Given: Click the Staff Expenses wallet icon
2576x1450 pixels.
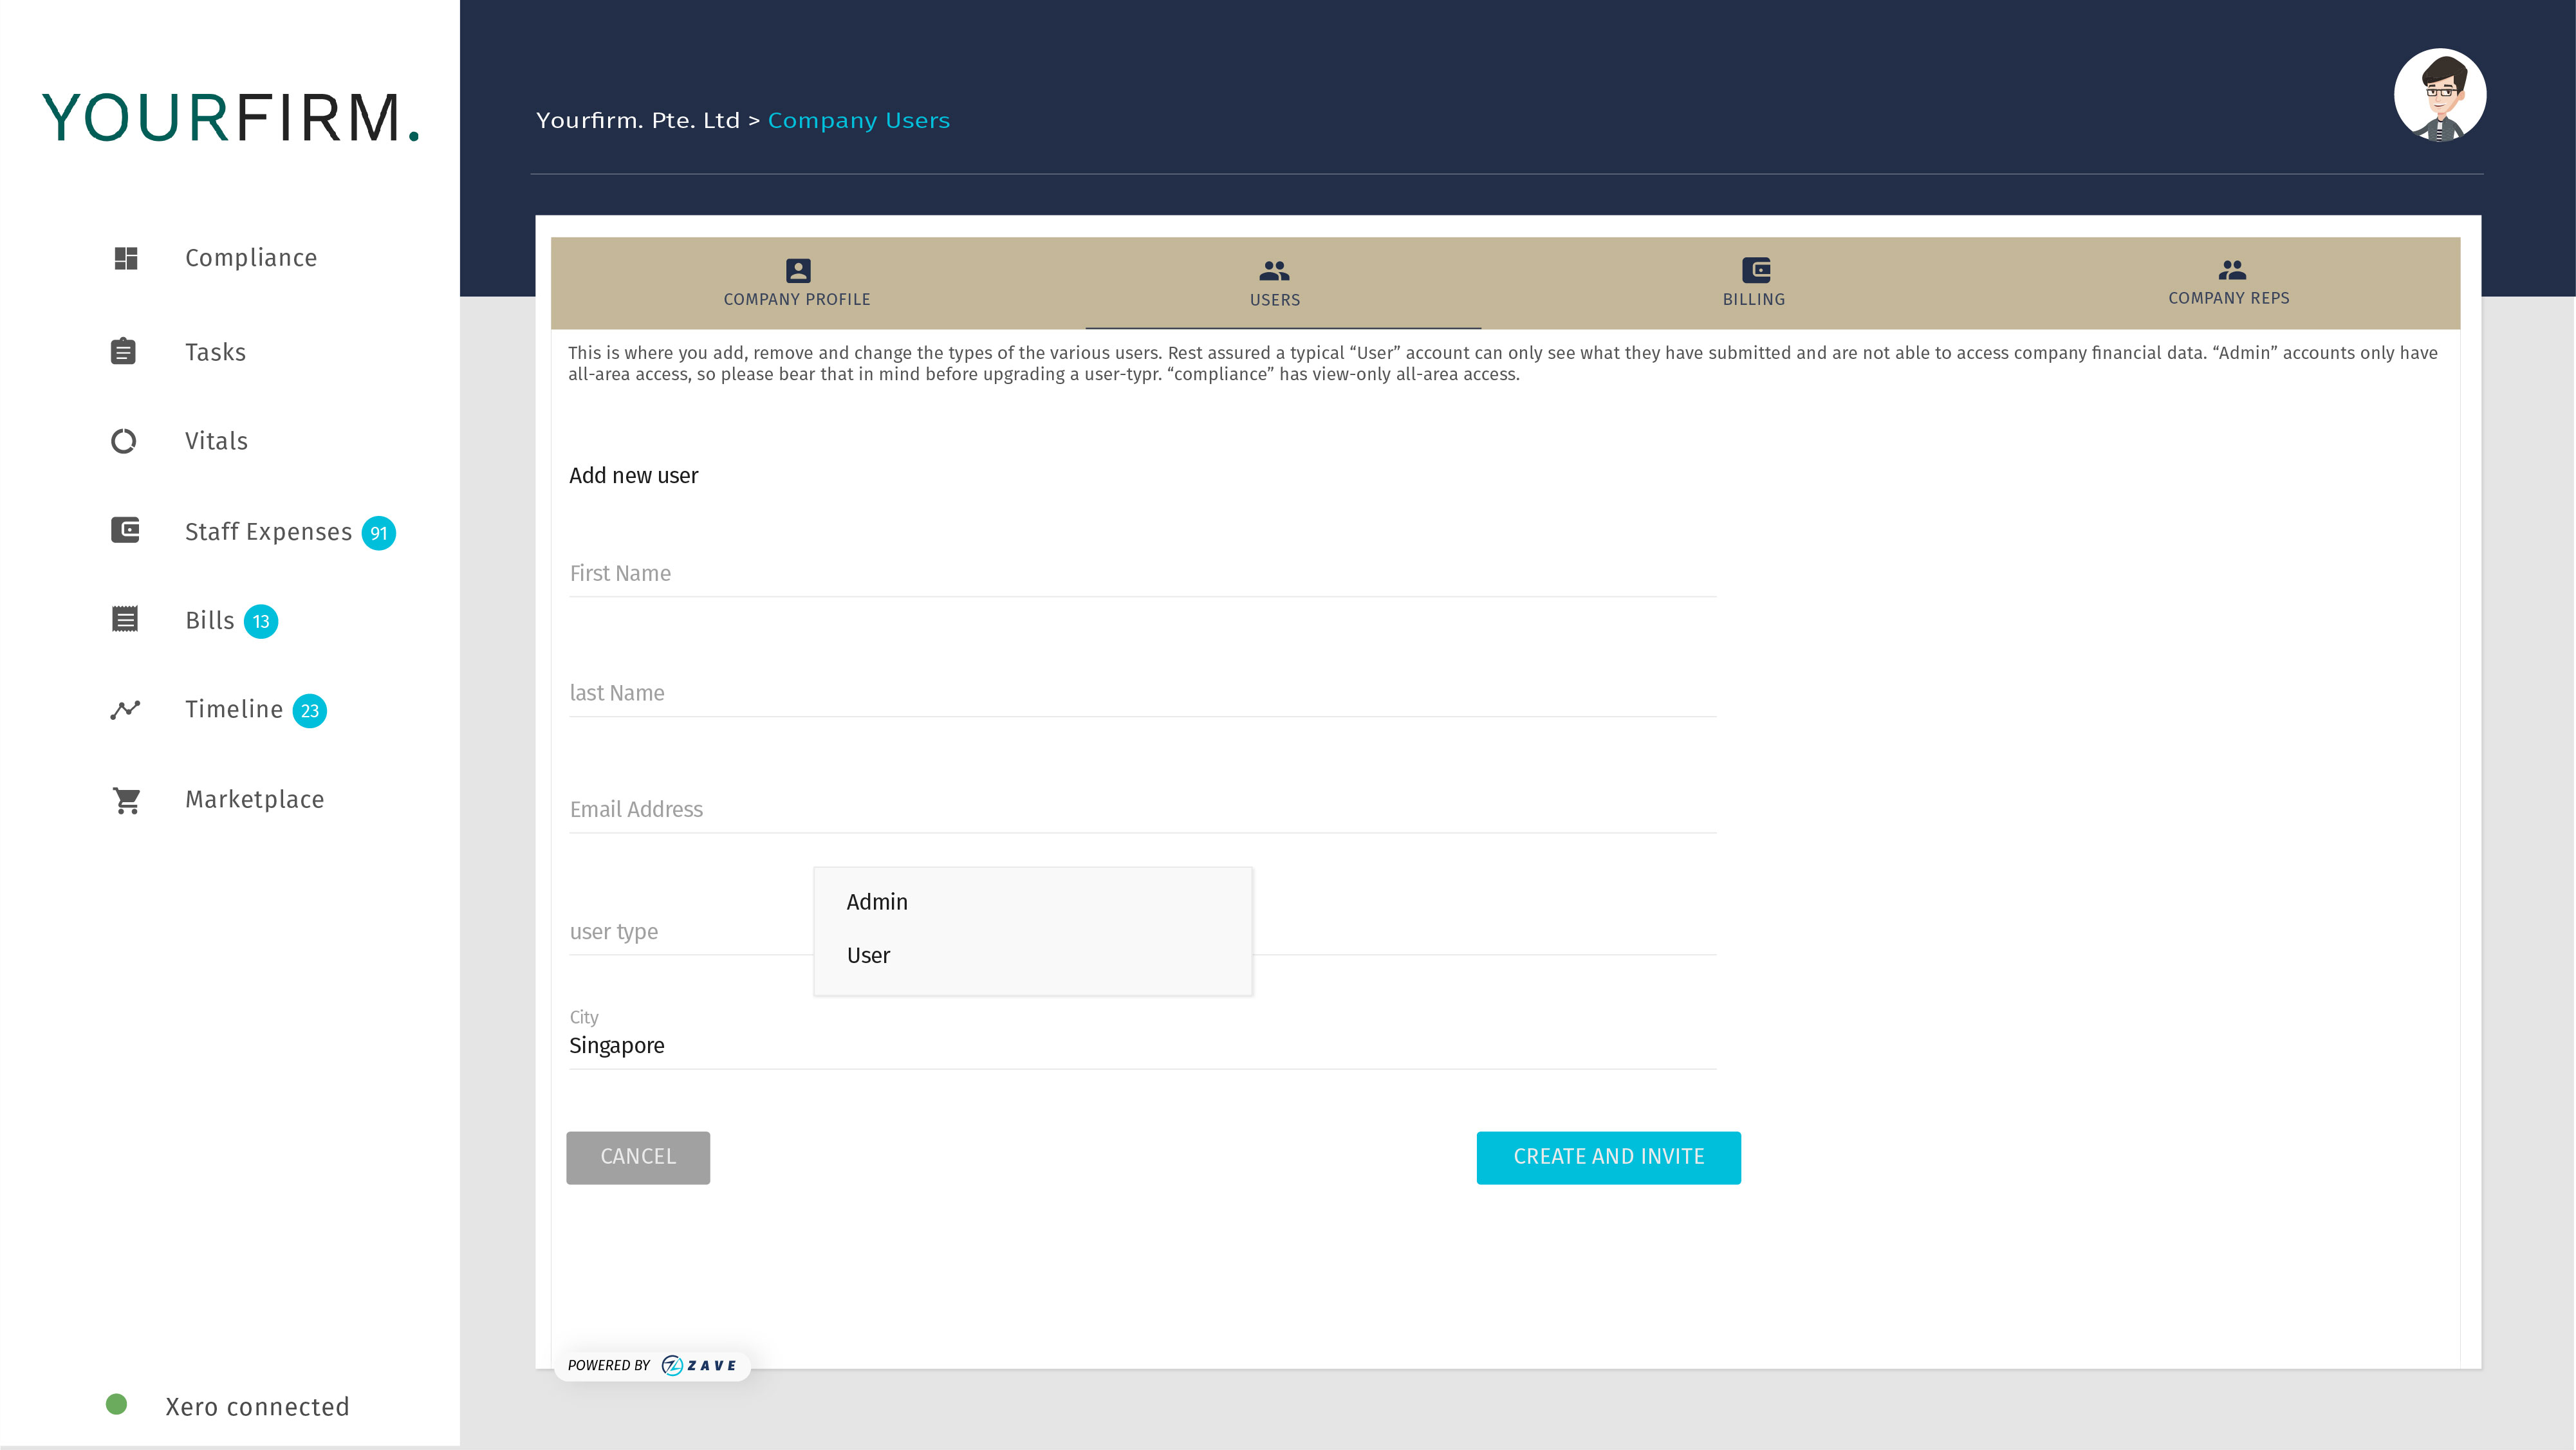Looking at the screenshot, I should [125, 530].
